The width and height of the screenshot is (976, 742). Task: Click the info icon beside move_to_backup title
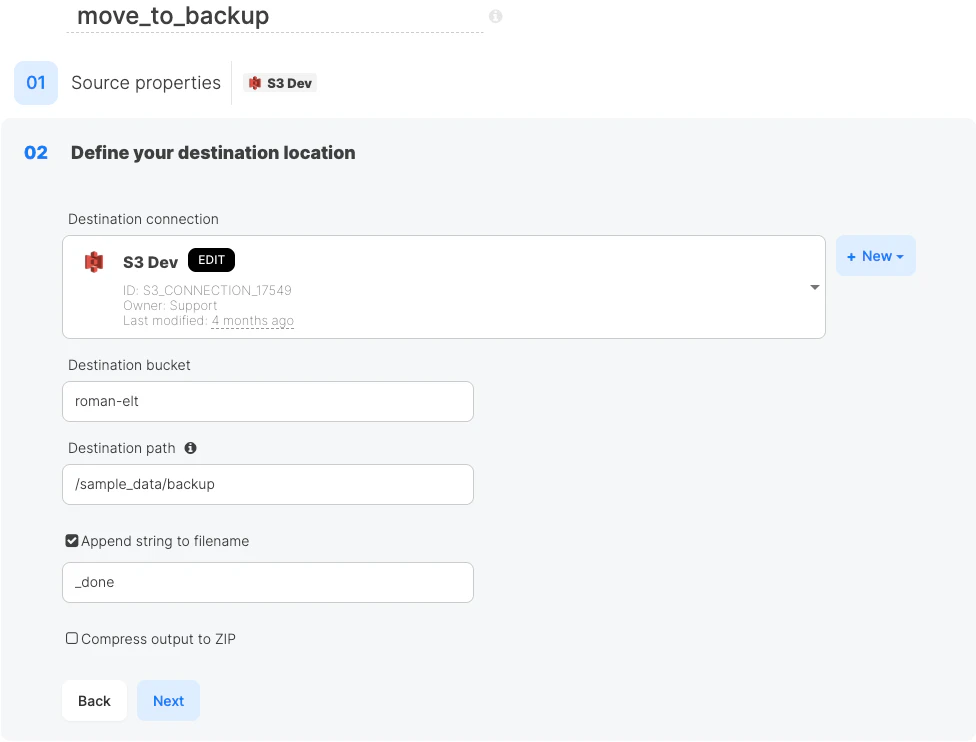(495, 16)
